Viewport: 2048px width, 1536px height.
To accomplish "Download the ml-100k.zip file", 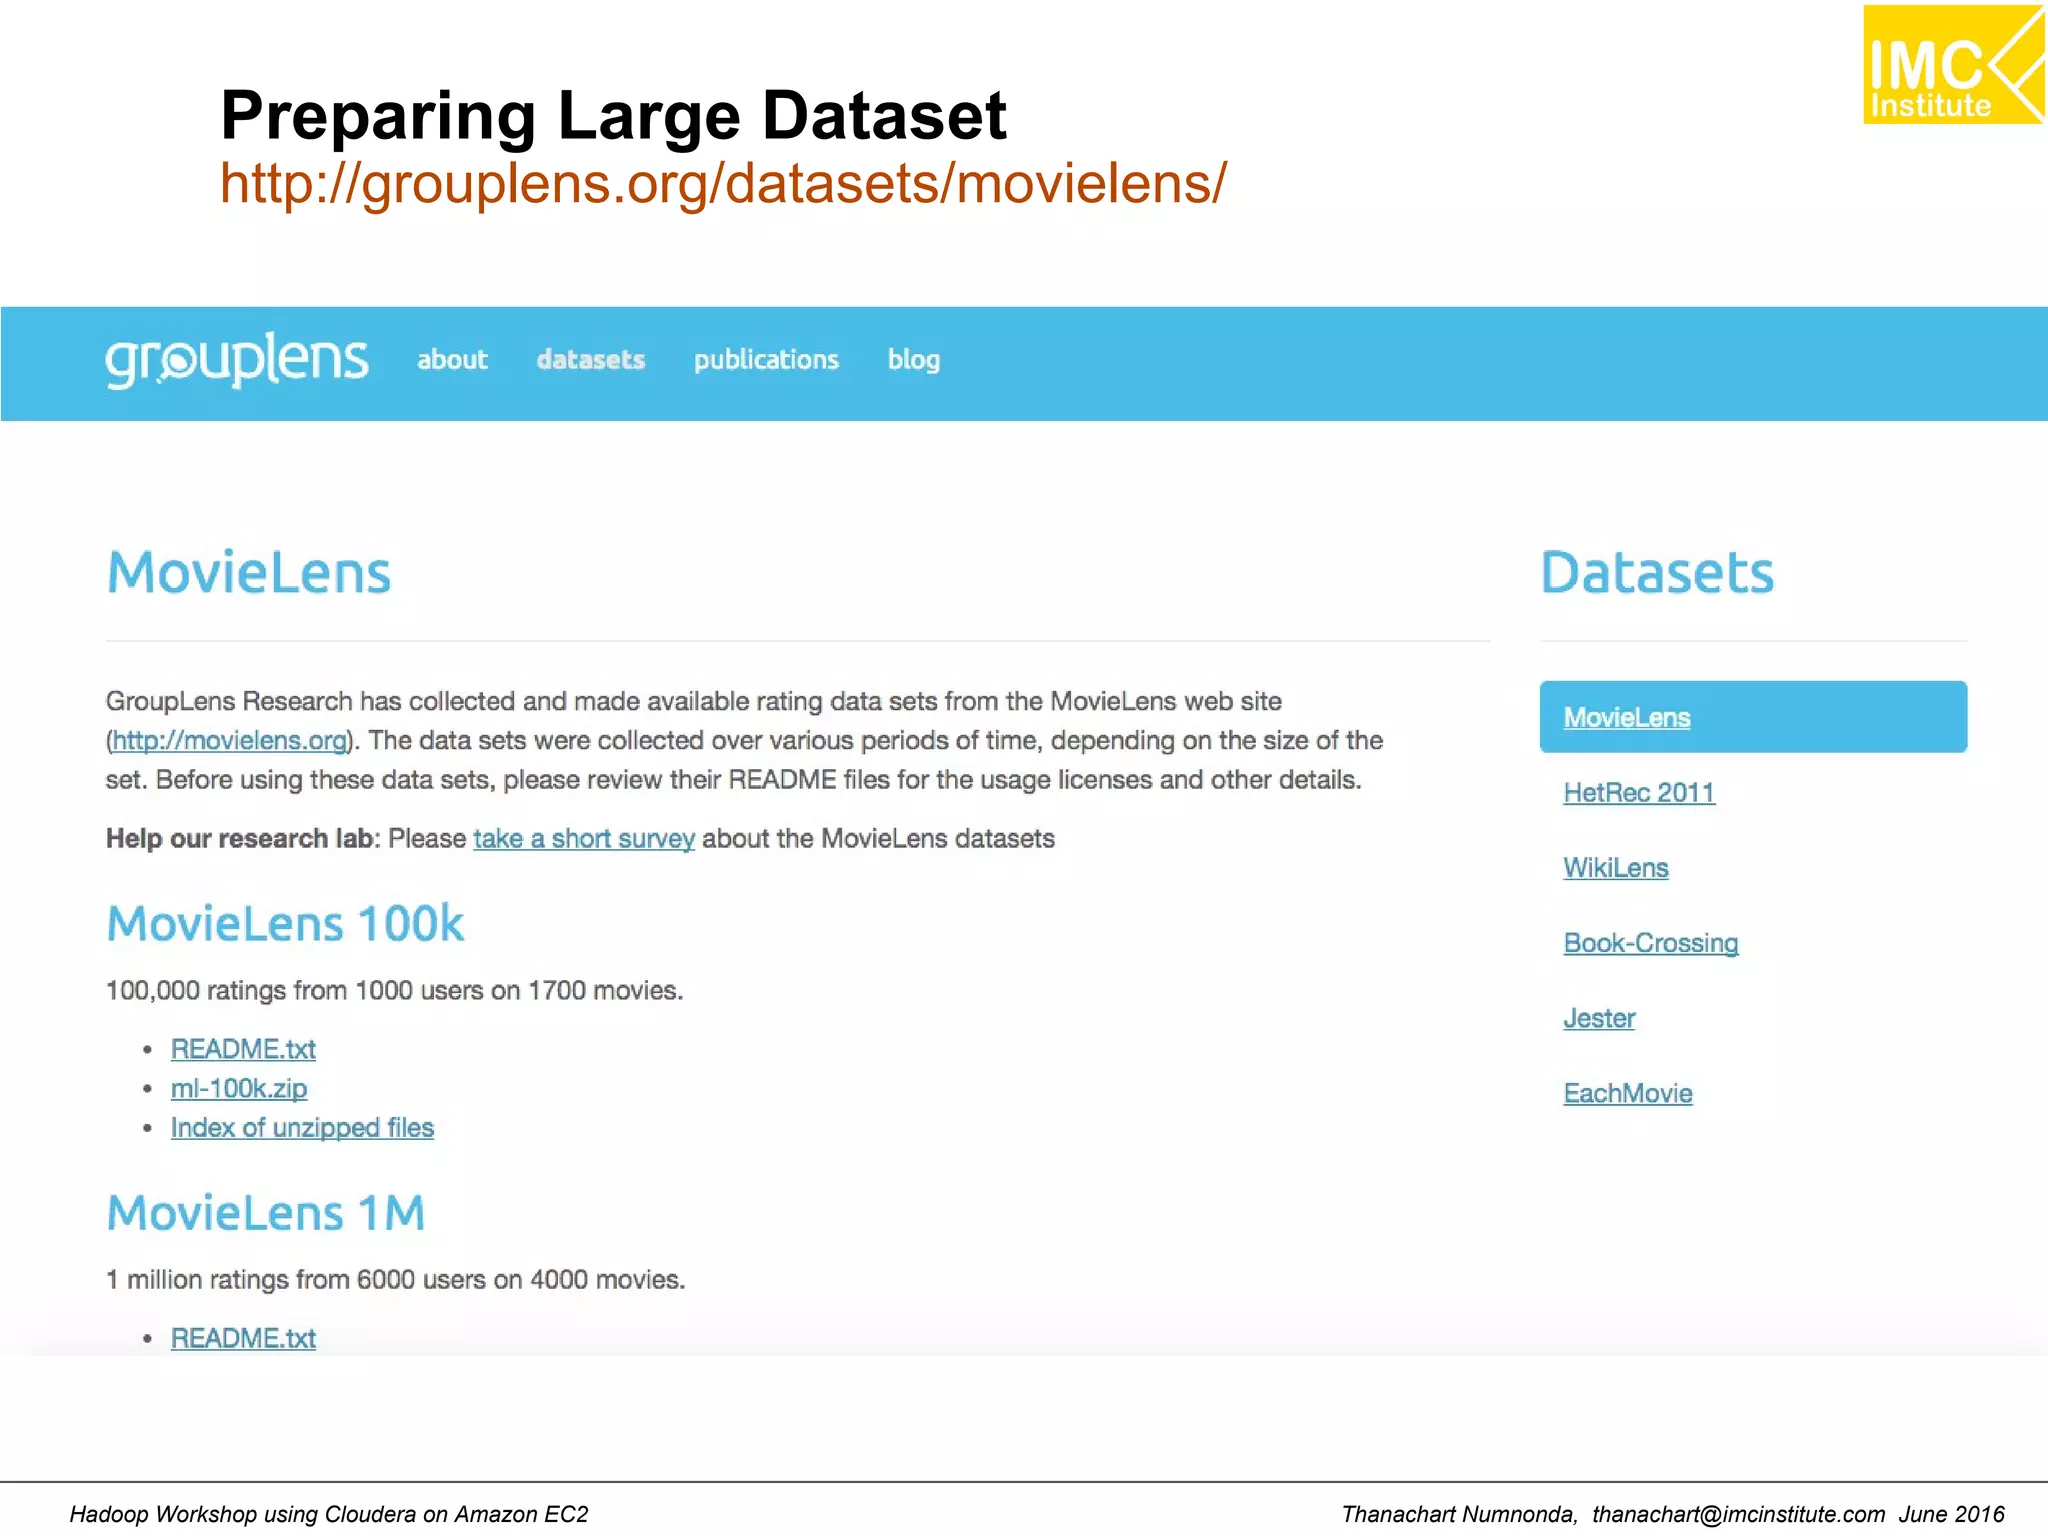I will [x=239, y=1088].
